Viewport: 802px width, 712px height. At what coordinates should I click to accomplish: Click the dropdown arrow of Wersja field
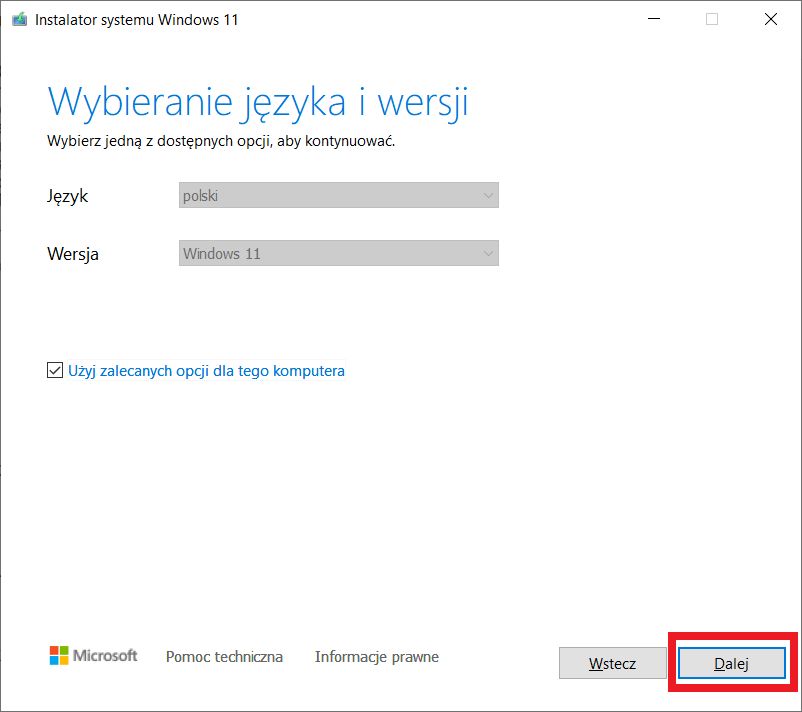tap(488, 253)
